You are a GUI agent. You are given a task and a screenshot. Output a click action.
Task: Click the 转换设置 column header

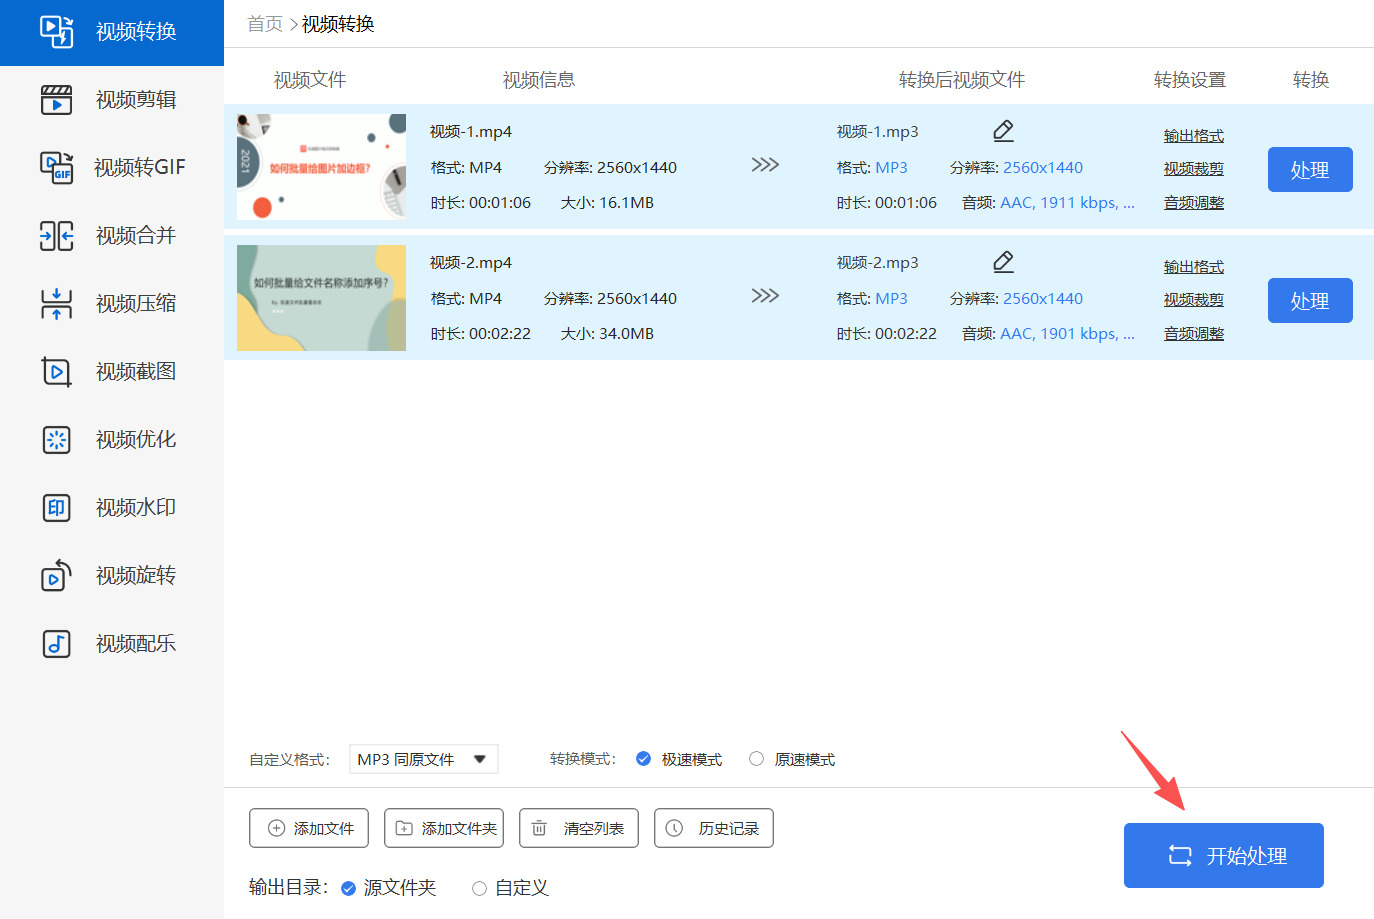[x=1190, y=80]
